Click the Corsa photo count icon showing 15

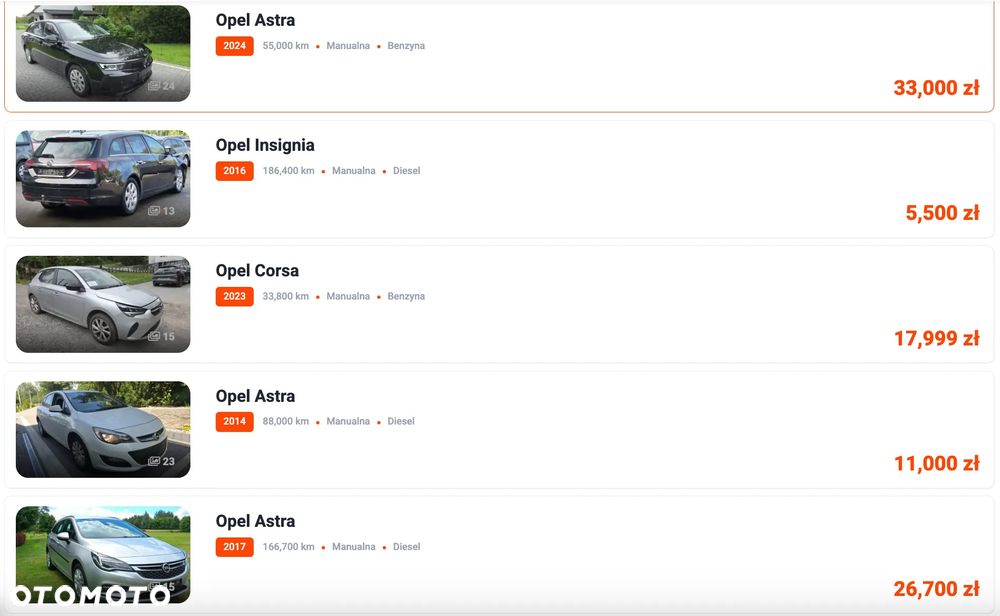161,336
